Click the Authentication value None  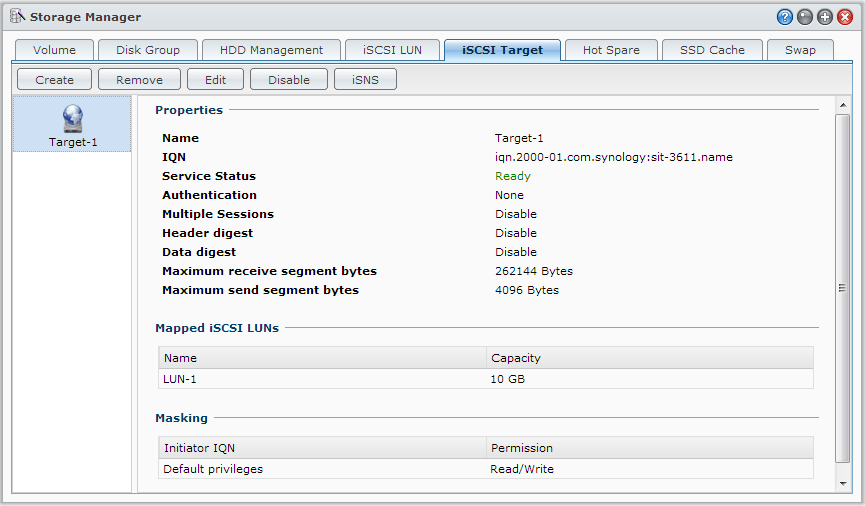[509, 195]
